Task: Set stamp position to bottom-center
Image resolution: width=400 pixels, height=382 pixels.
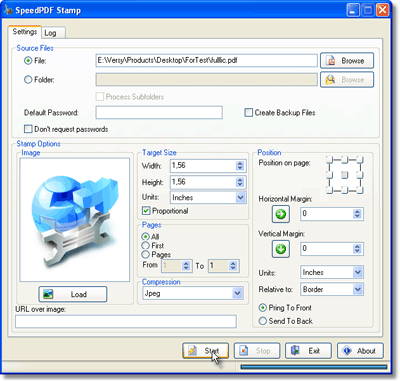Action: click(345, 190)
